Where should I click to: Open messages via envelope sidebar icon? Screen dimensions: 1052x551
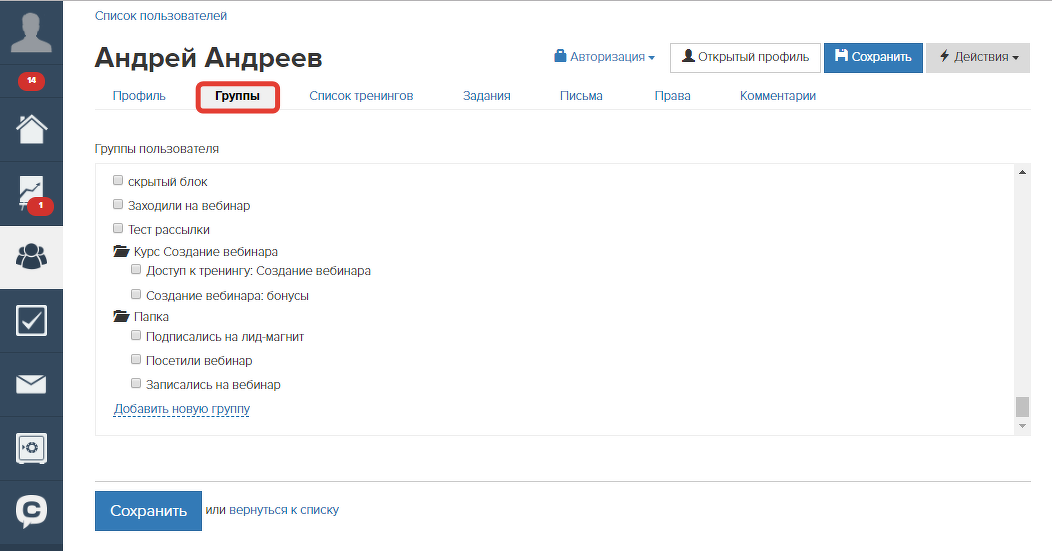31,385
